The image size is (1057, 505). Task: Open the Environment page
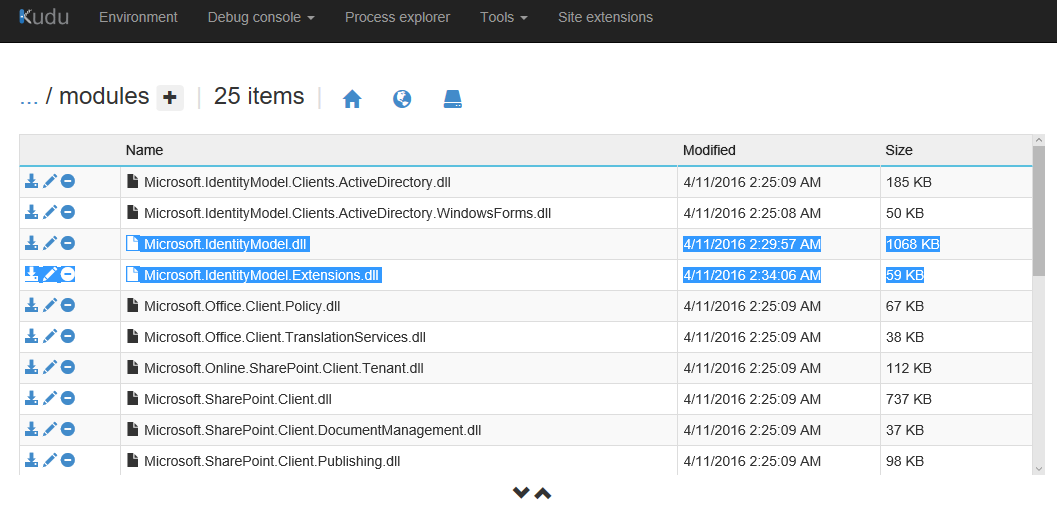pyautogui.click(x=138, y=17)
